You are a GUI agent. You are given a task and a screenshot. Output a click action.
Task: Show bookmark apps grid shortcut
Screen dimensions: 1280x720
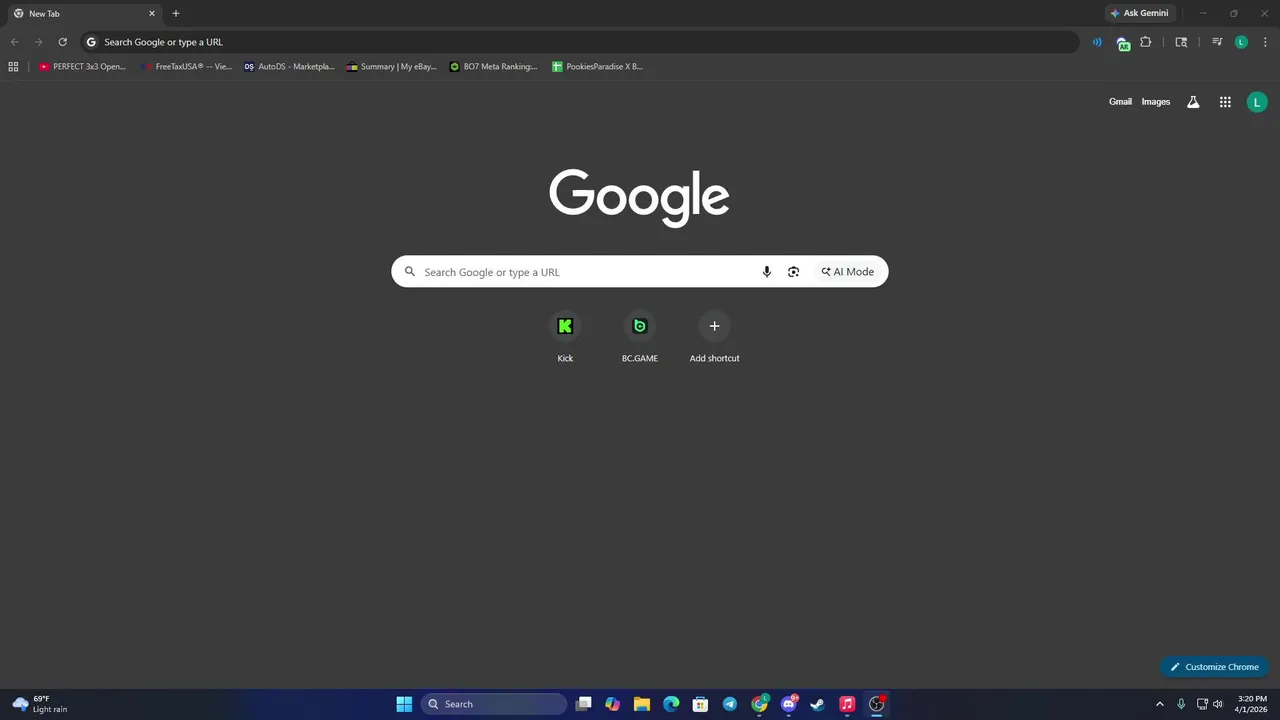[13, 67]
